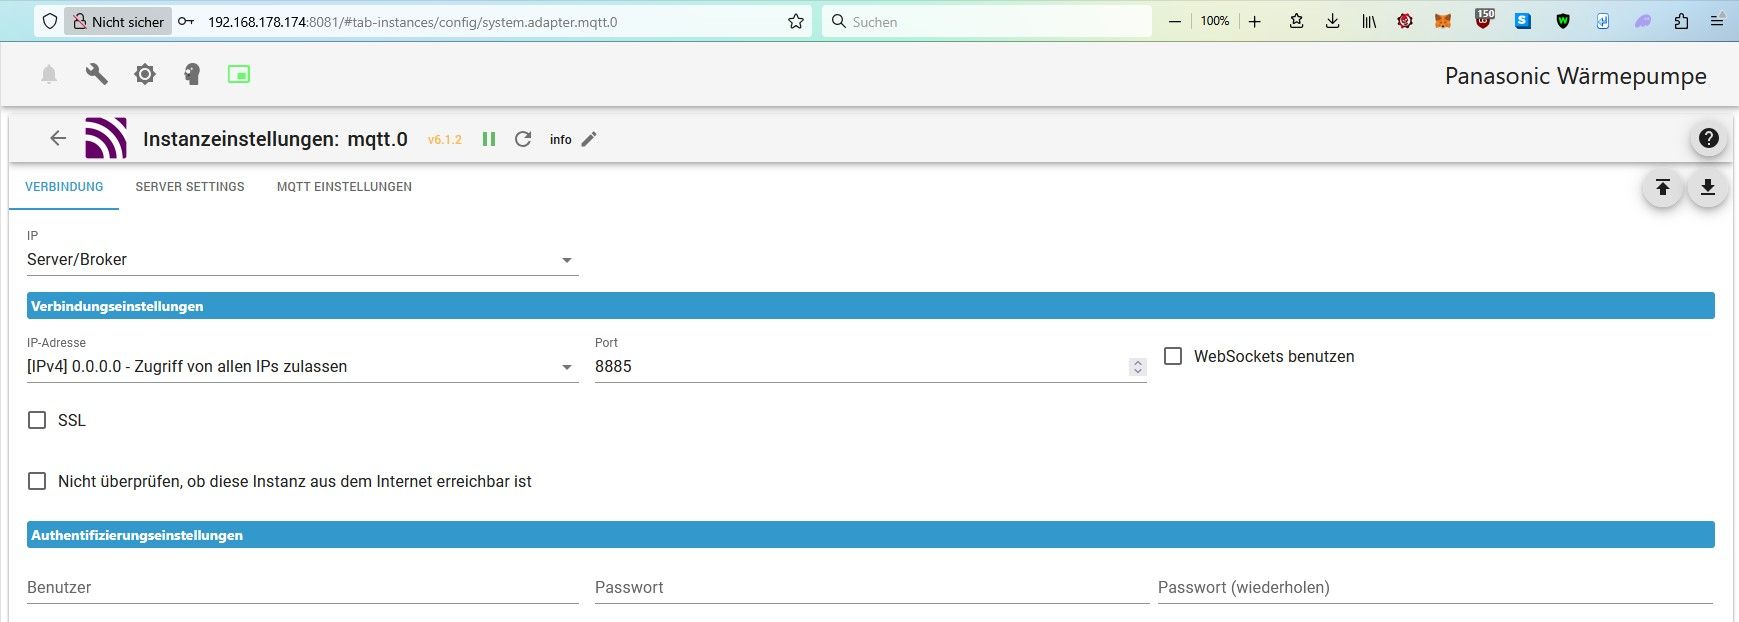Open the IP-Adresse dropdown
Image resolution: width=1739 pixels, height=622 pixels.
coord(302,367)
